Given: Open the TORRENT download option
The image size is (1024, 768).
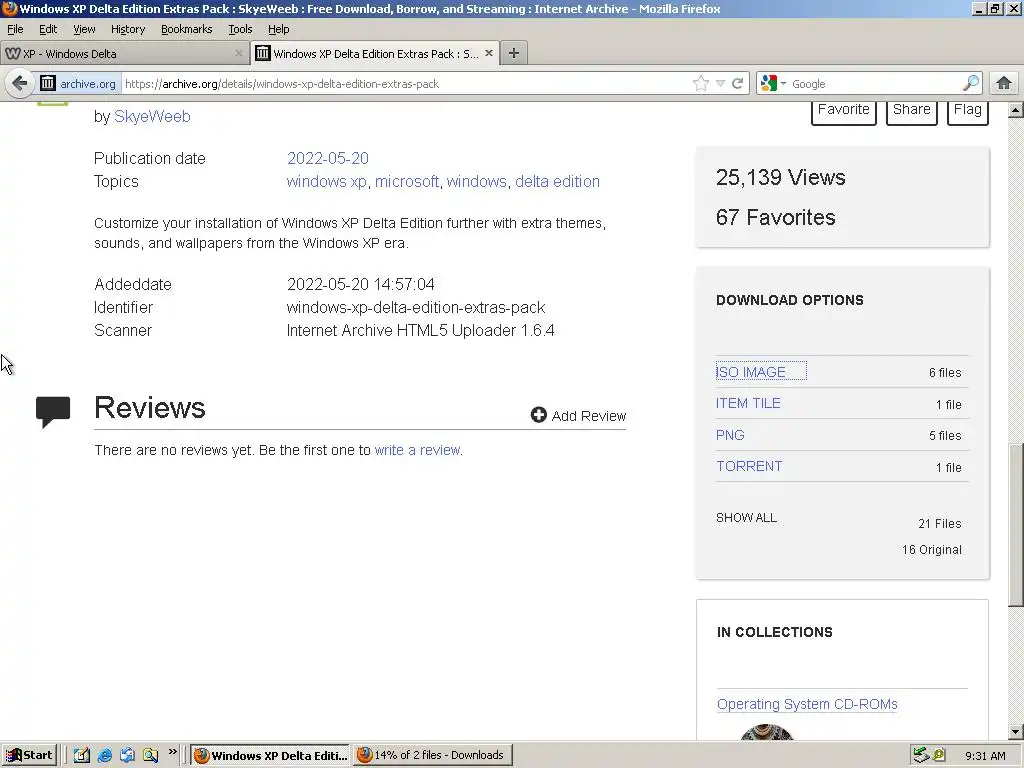Looking at the screenshot, I should coord(749,466).
